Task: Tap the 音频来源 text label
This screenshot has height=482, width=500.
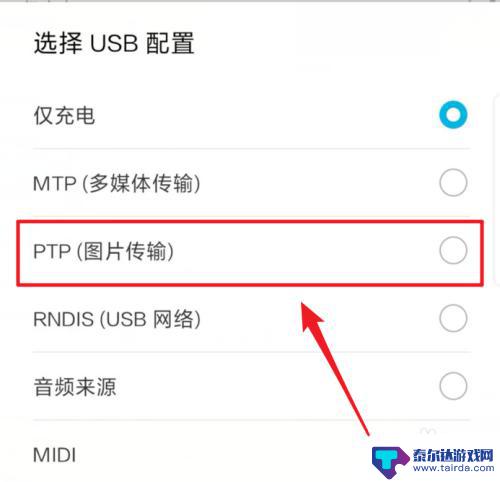Action: (75, 387)
